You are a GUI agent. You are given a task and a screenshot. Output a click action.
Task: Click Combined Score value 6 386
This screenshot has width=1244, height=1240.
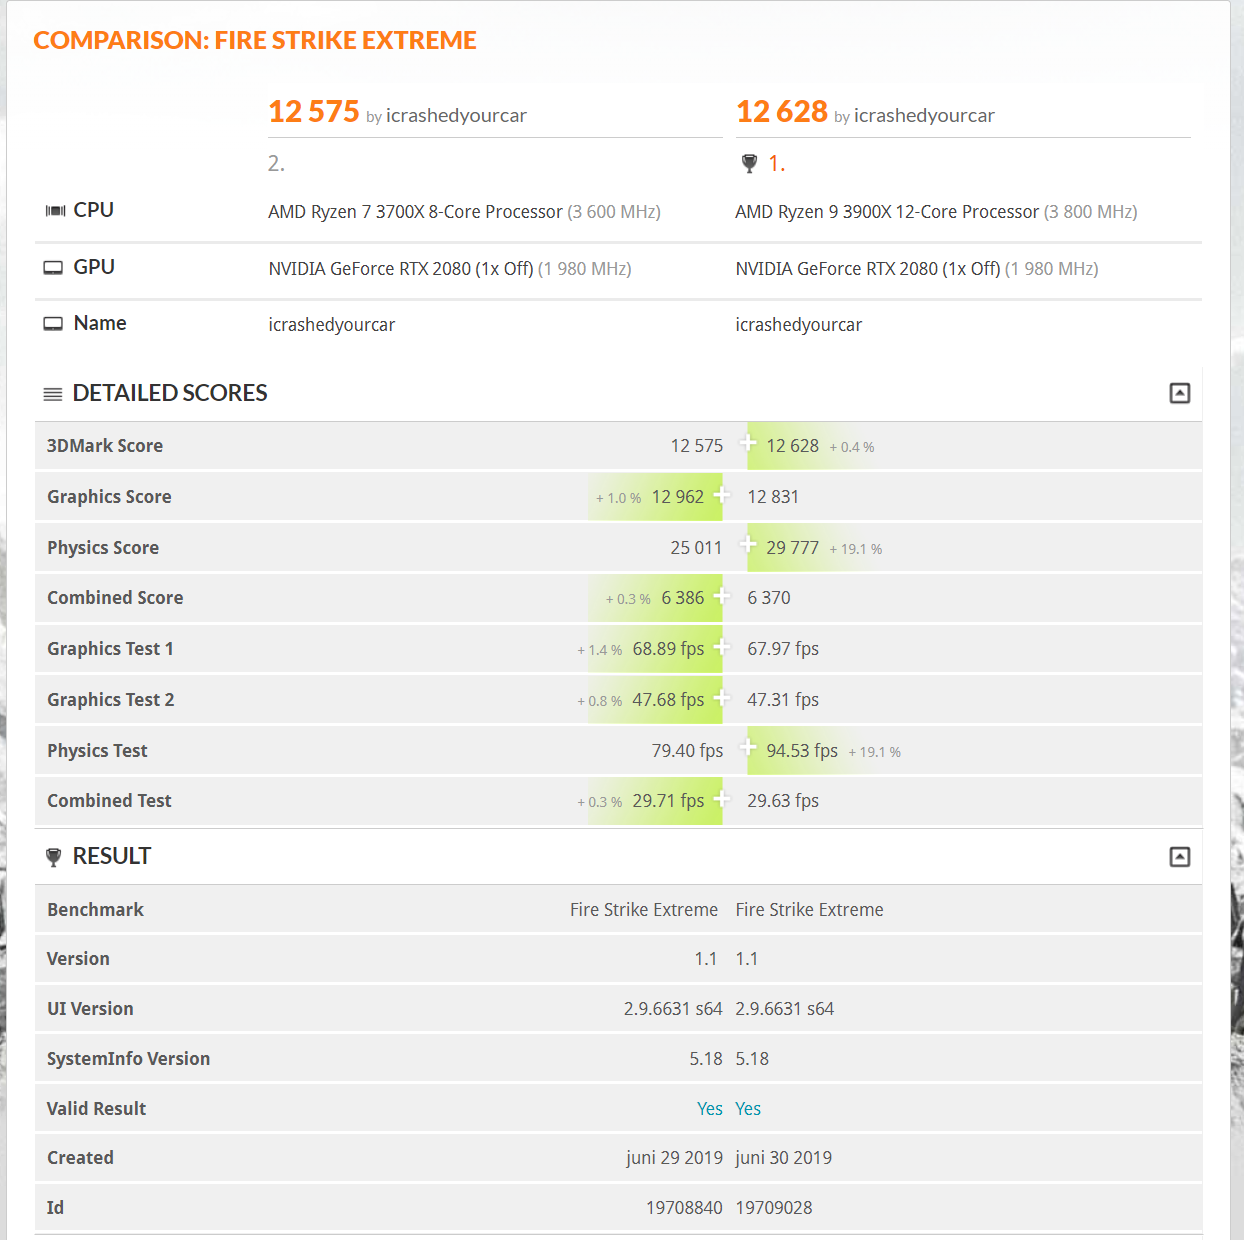point(683,598)
